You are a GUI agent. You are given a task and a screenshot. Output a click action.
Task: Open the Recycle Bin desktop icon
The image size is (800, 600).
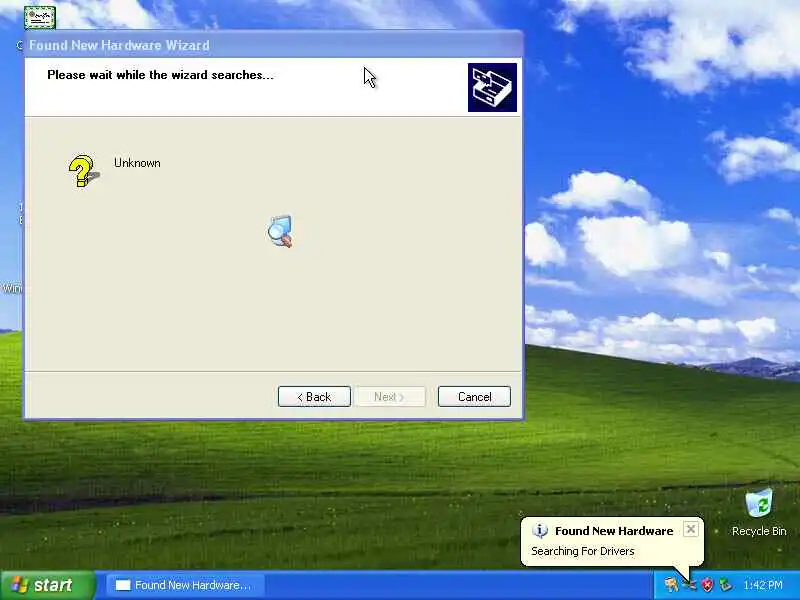click(759, 513)
